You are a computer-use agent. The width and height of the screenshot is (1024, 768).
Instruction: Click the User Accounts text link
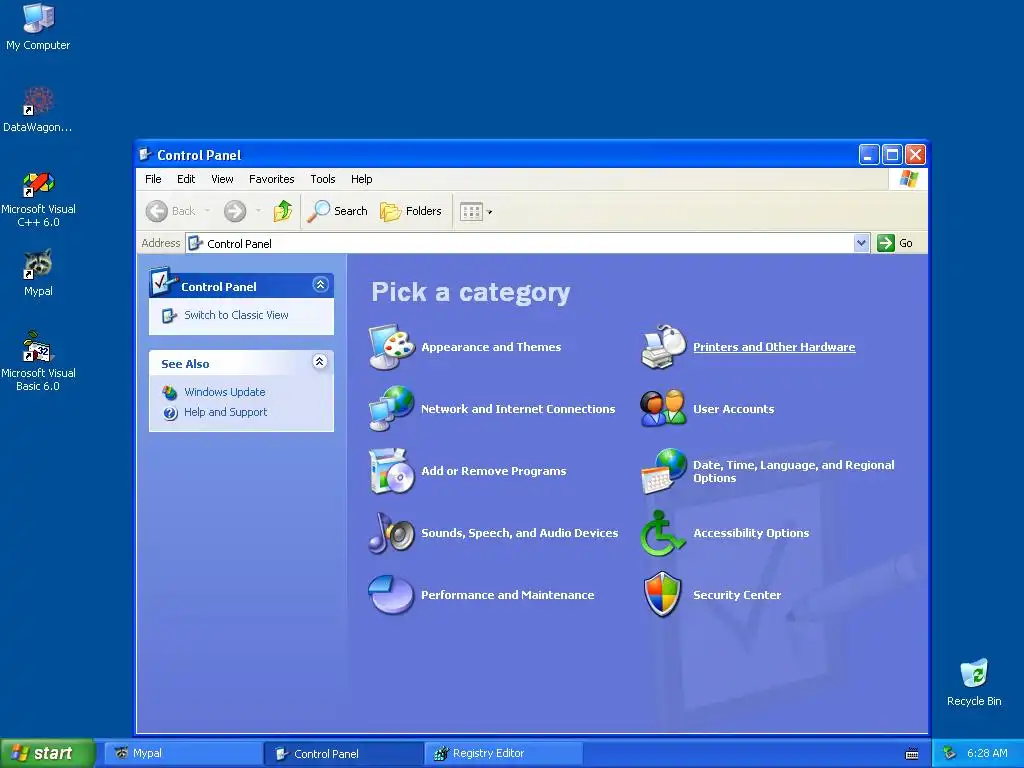733,409
